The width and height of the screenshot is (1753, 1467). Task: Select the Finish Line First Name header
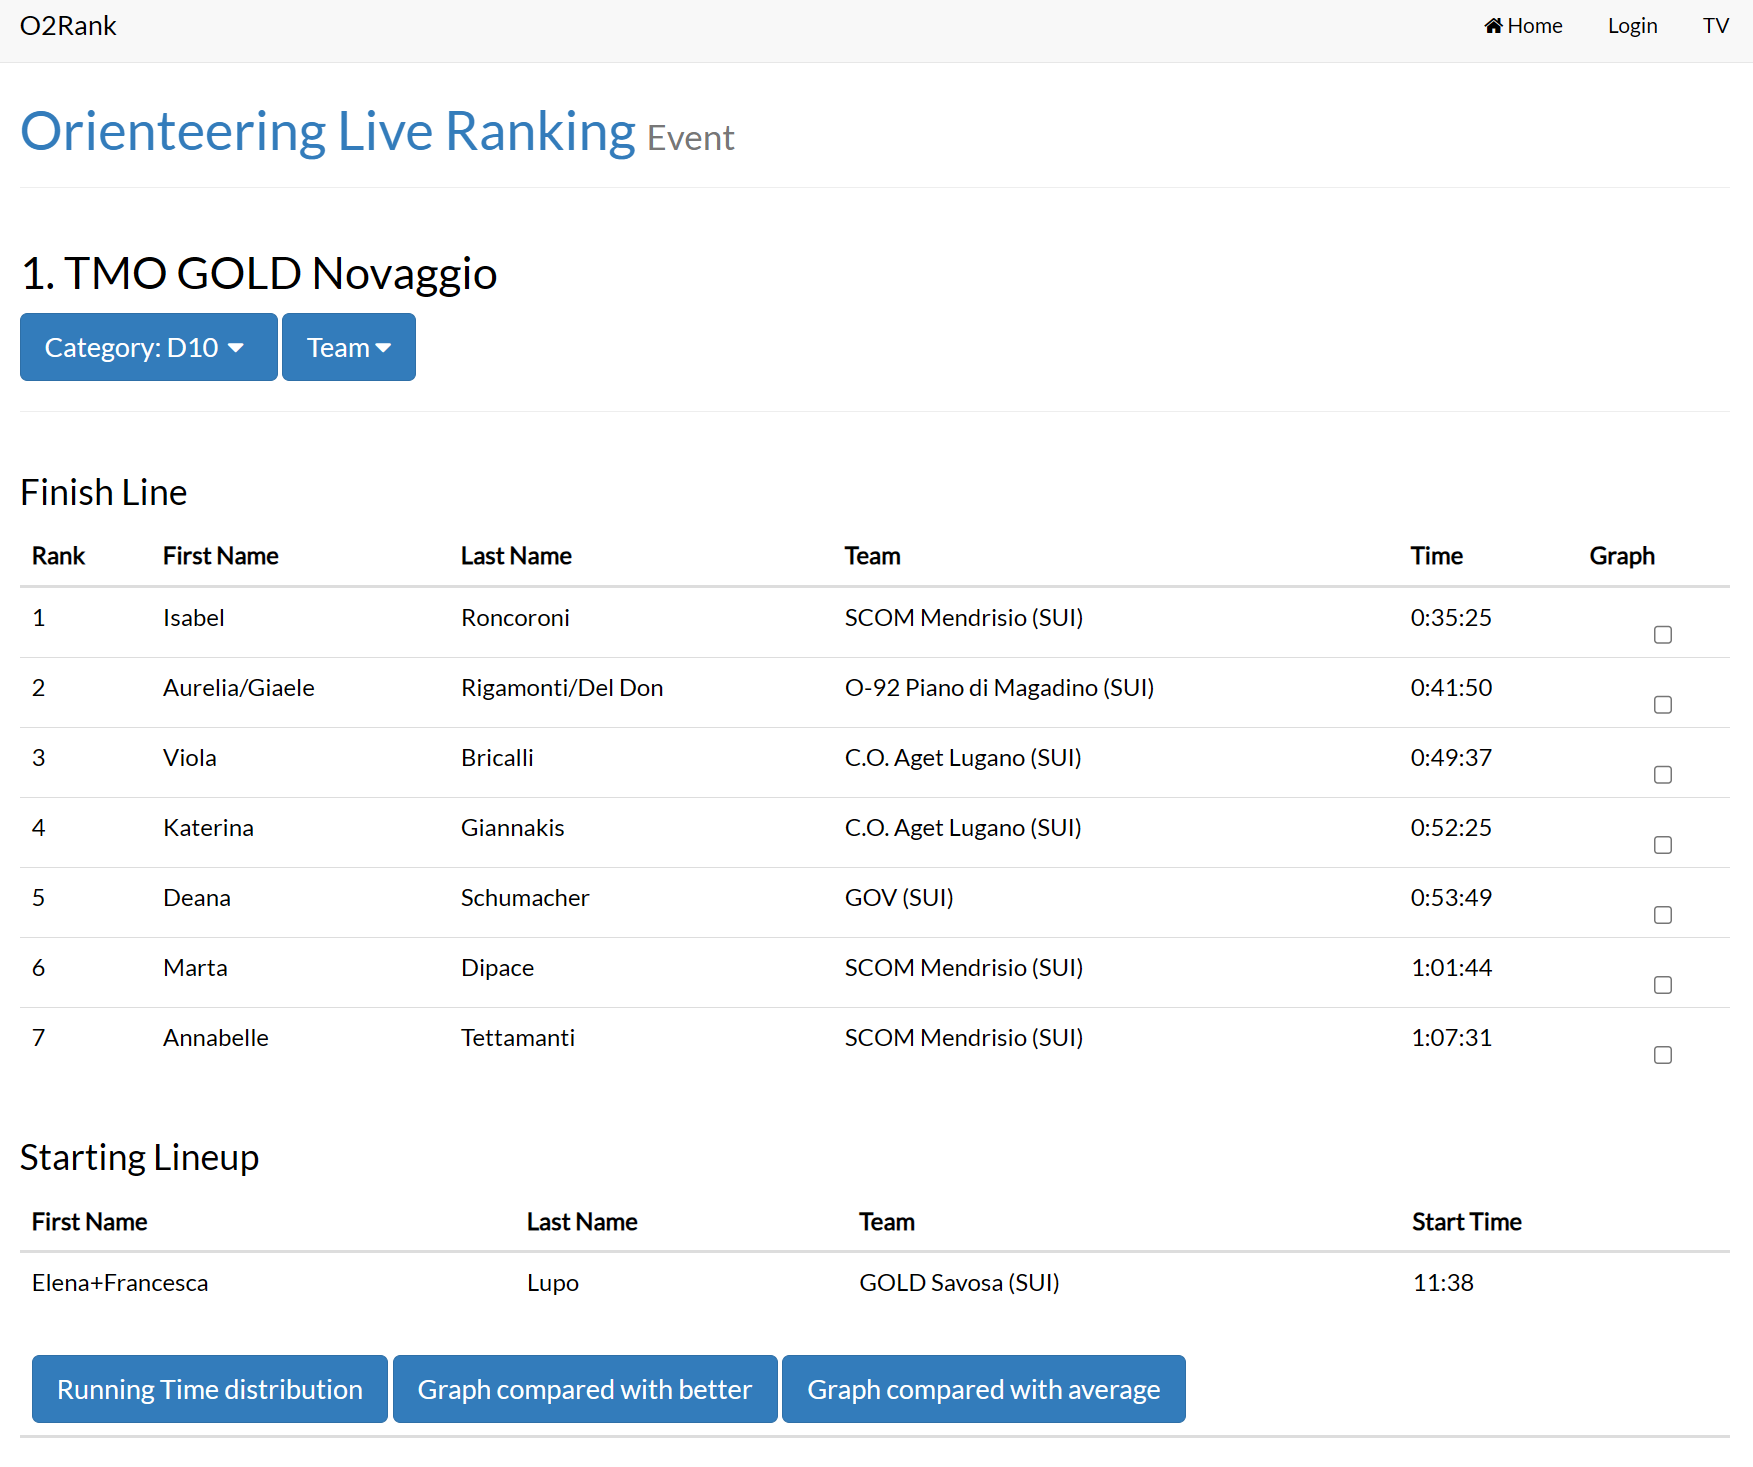coord(221,556)
